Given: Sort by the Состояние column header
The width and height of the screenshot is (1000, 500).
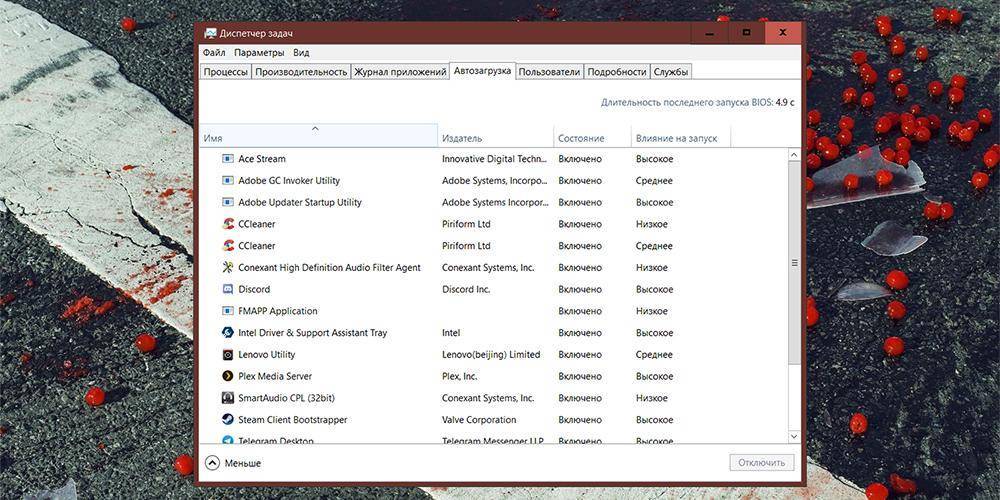Looking at the screenshot, I should coord(581,138).
